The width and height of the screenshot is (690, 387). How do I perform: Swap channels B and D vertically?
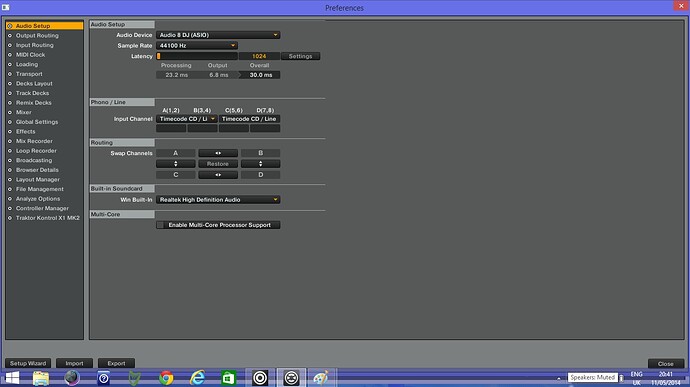tap(261, 164)
